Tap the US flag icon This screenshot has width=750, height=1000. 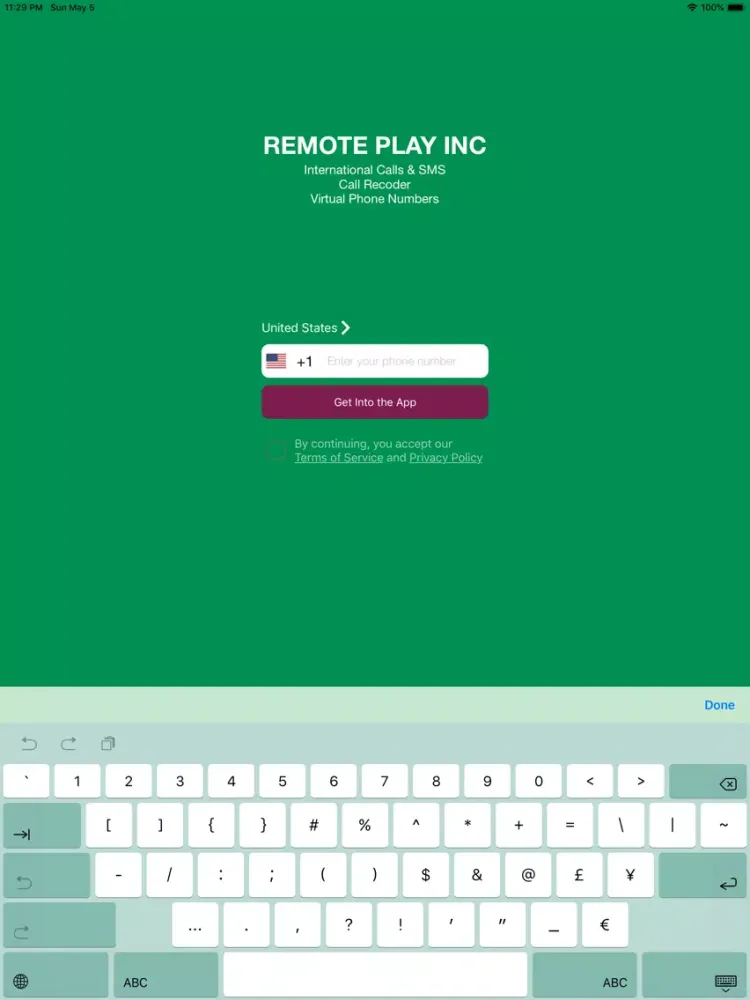click(x=276, y=361)
